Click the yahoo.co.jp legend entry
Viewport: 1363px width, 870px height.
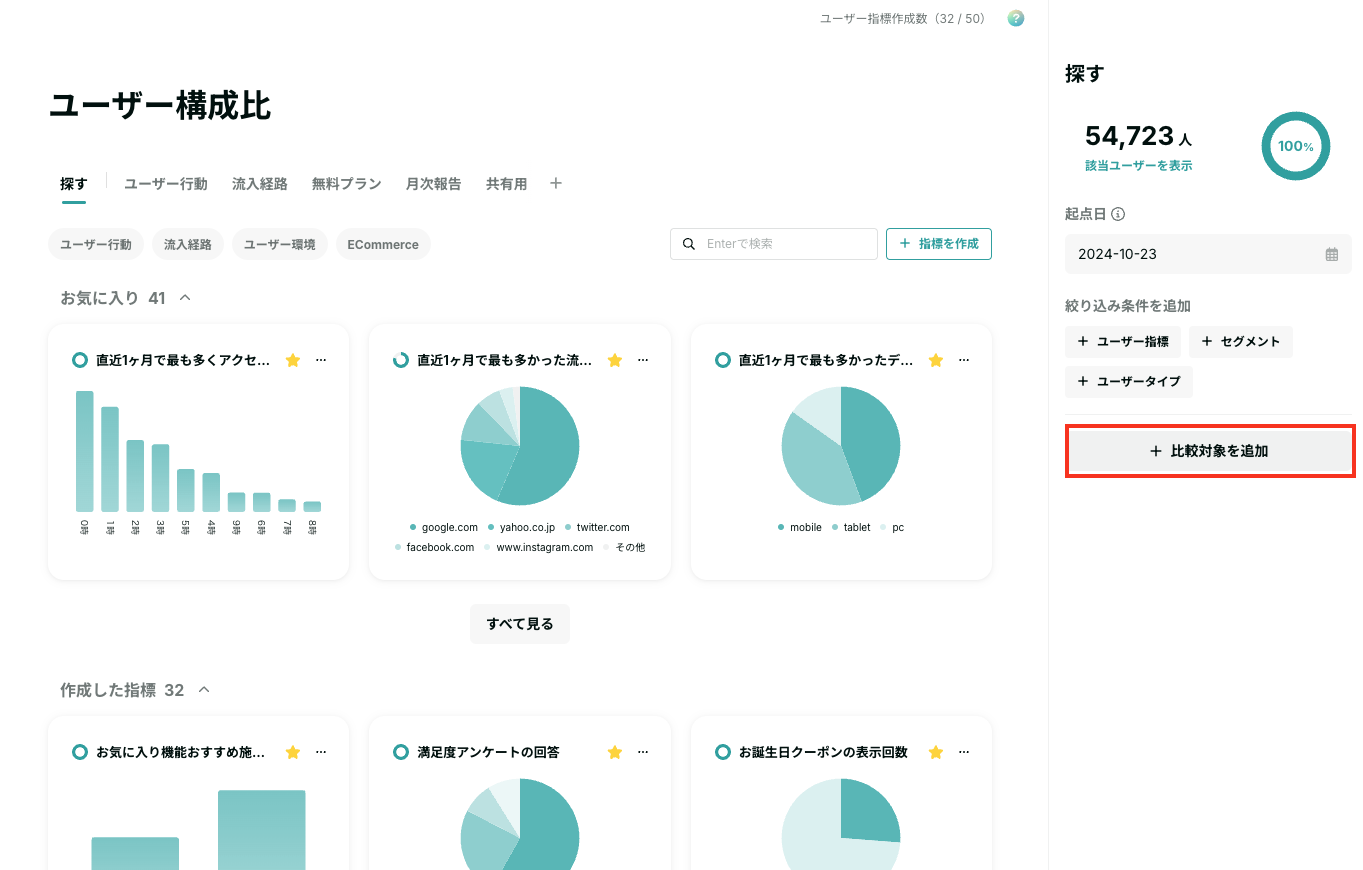point(521,528)
